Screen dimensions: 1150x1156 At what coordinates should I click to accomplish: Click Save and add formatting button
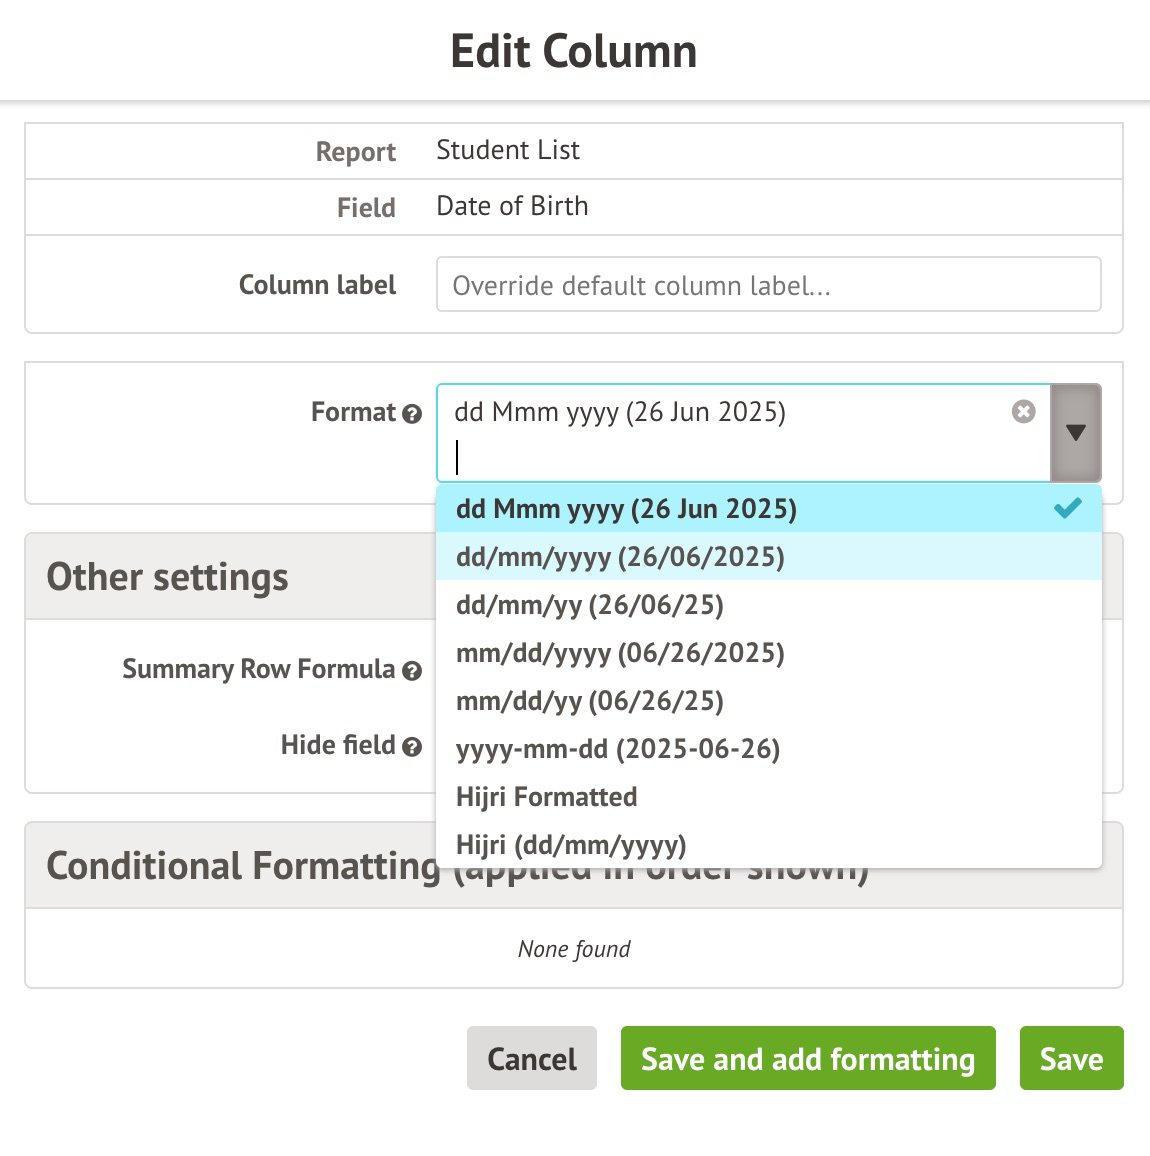[808, 1058]
